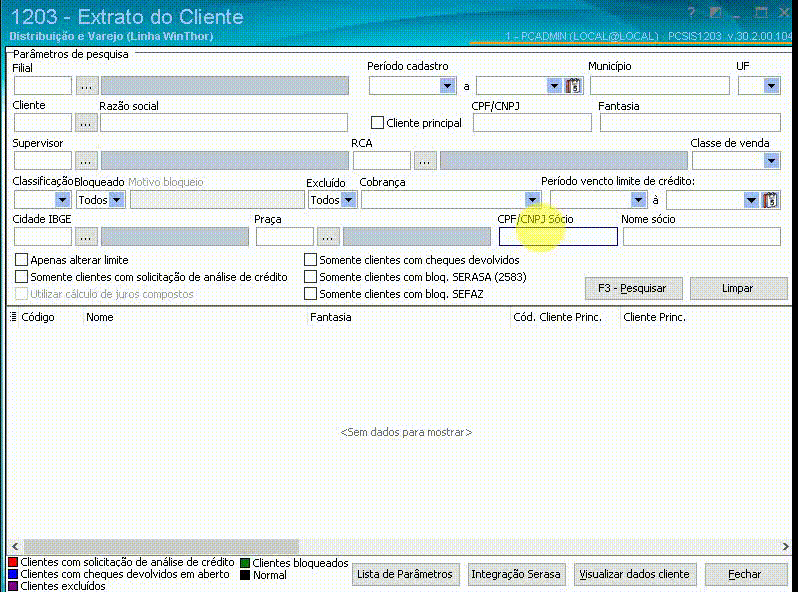This screenshot has width=798, height=592.
Task: Click the Razão social input field
Action: (x=224, y=123)
